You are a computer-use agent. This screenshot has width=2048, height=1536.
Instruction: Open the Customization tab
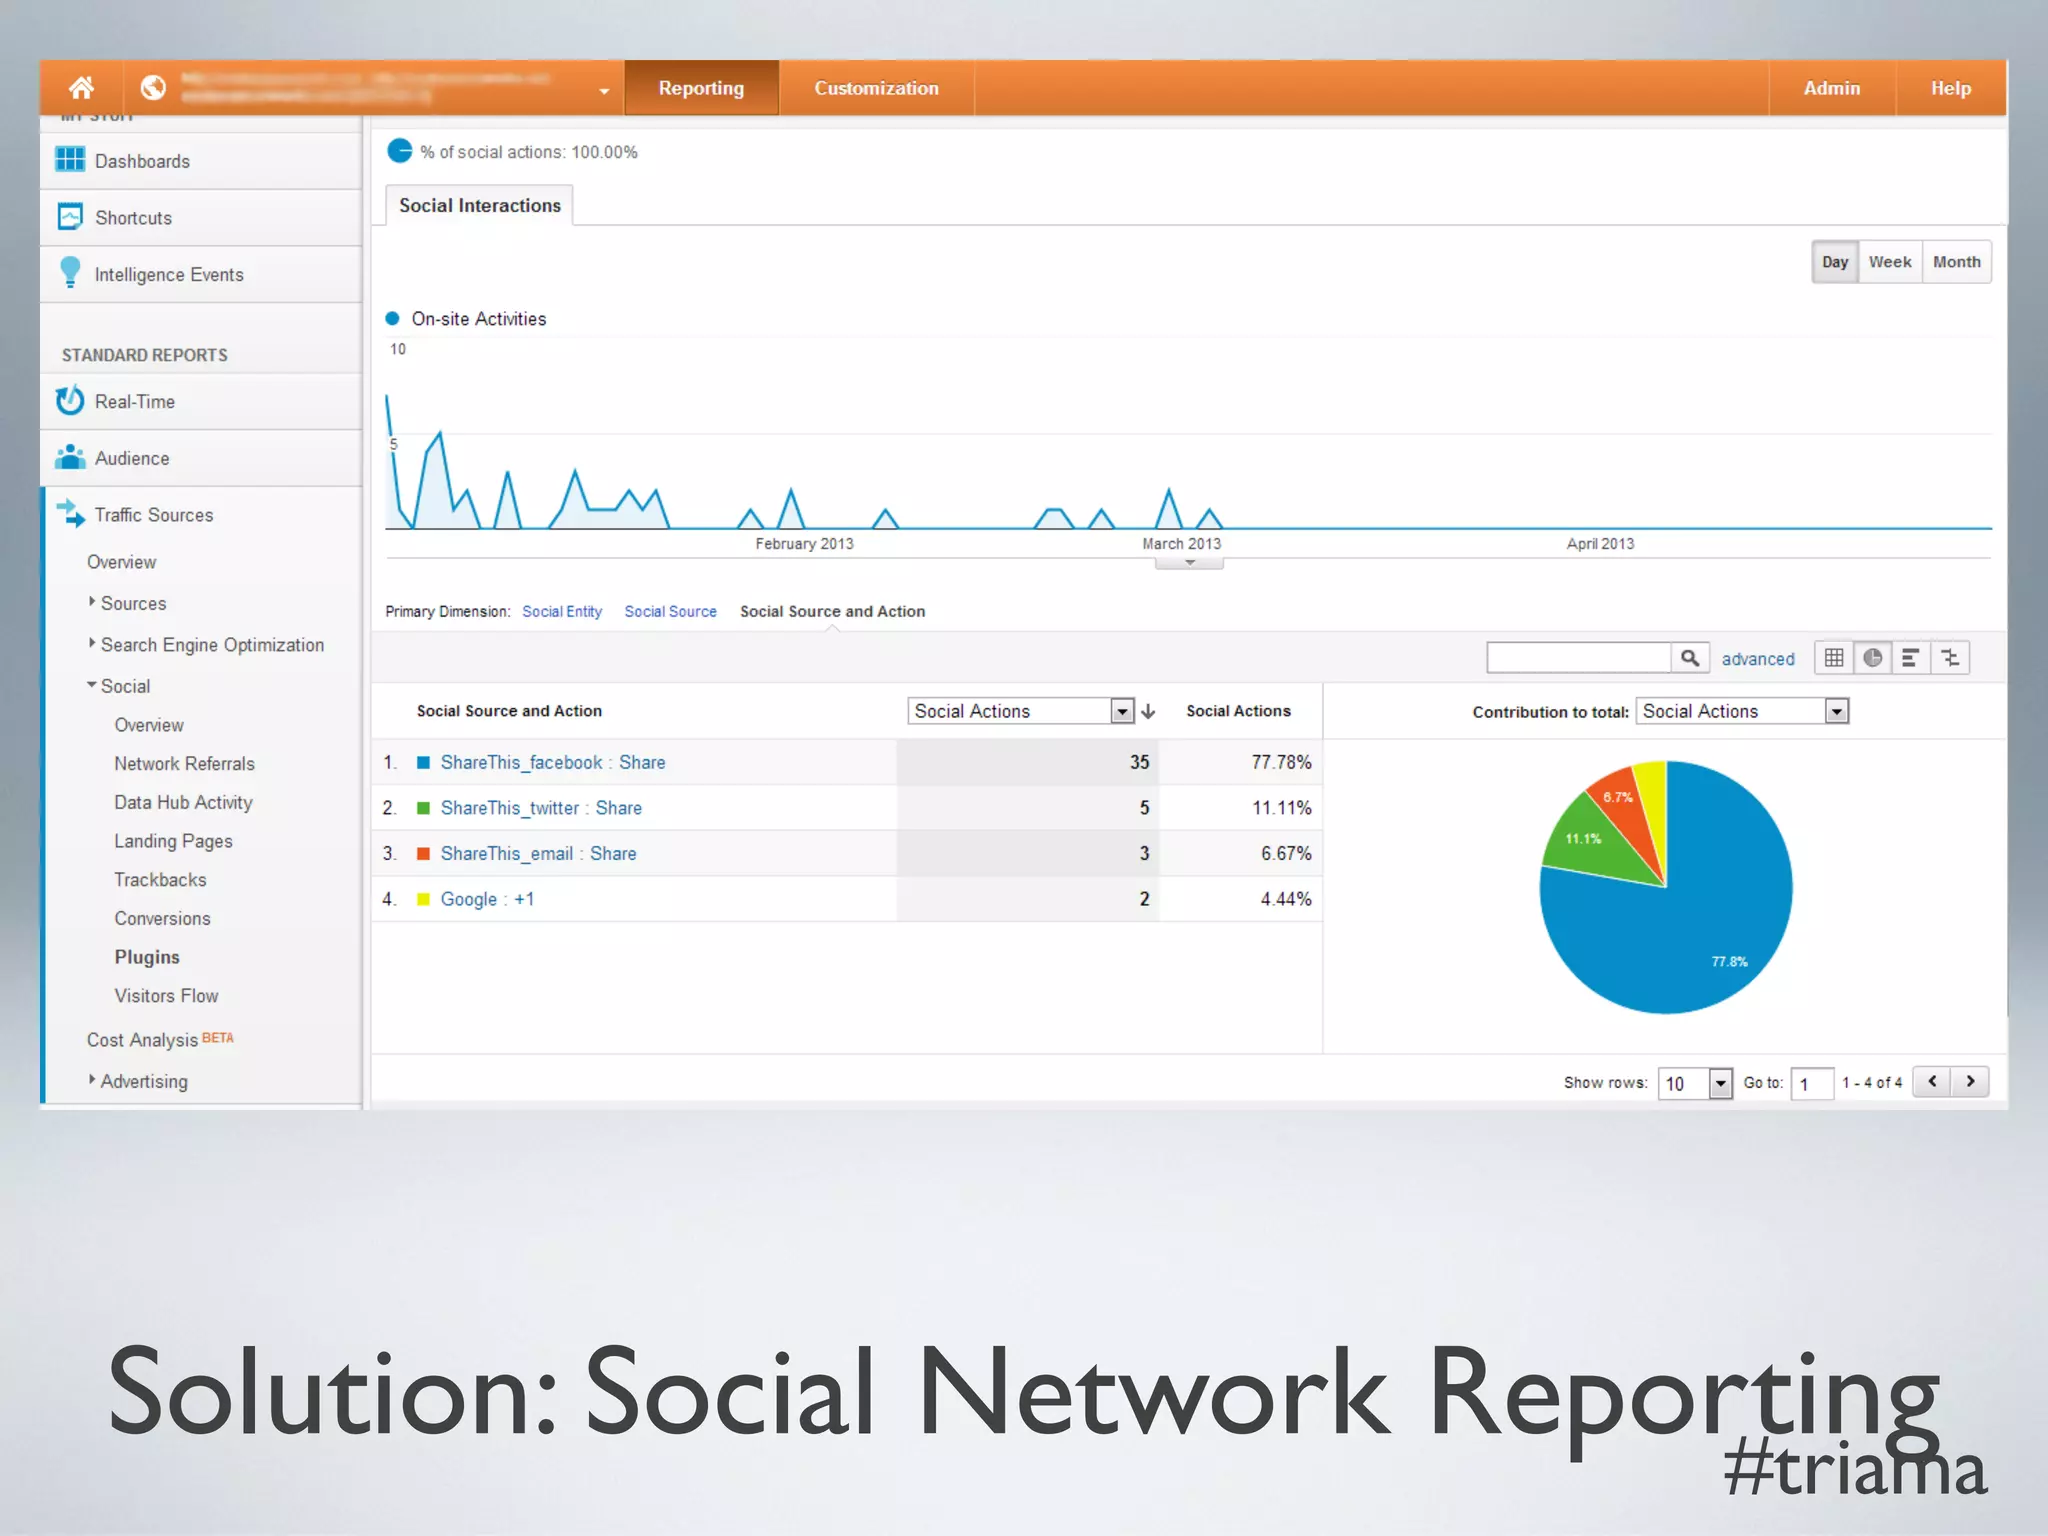click(876, 88)
